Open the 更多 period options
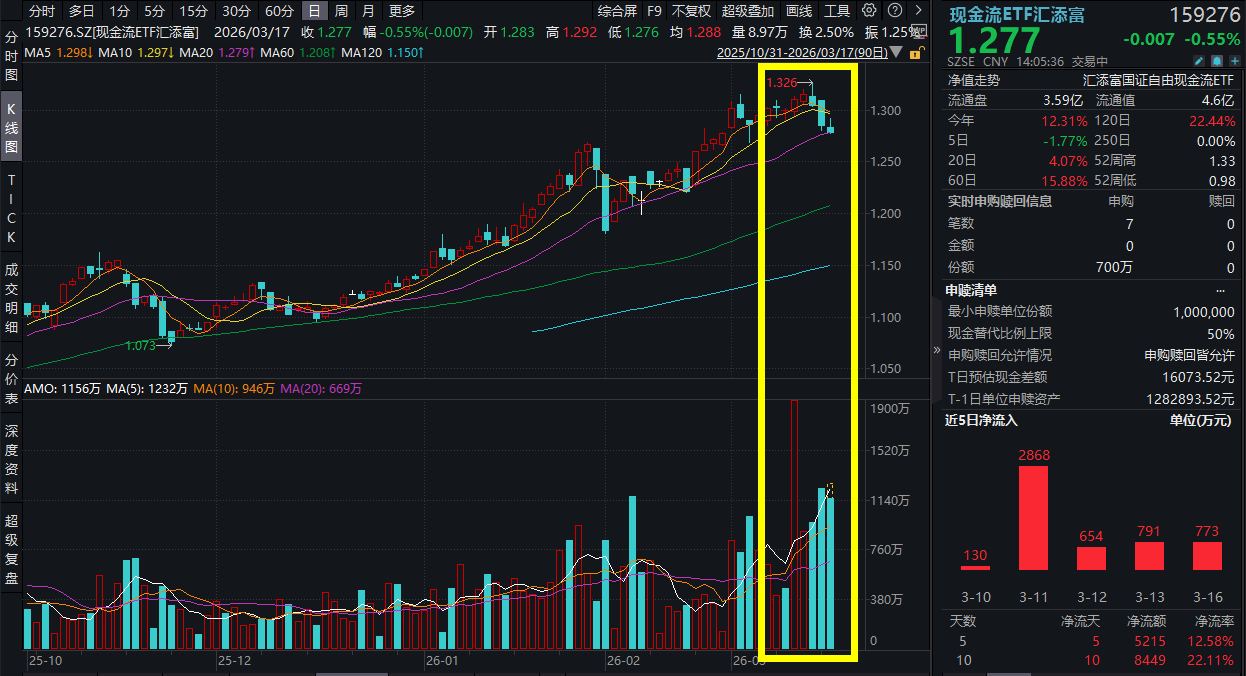The width and height of the screenshot is (1246, 676). 402,11
